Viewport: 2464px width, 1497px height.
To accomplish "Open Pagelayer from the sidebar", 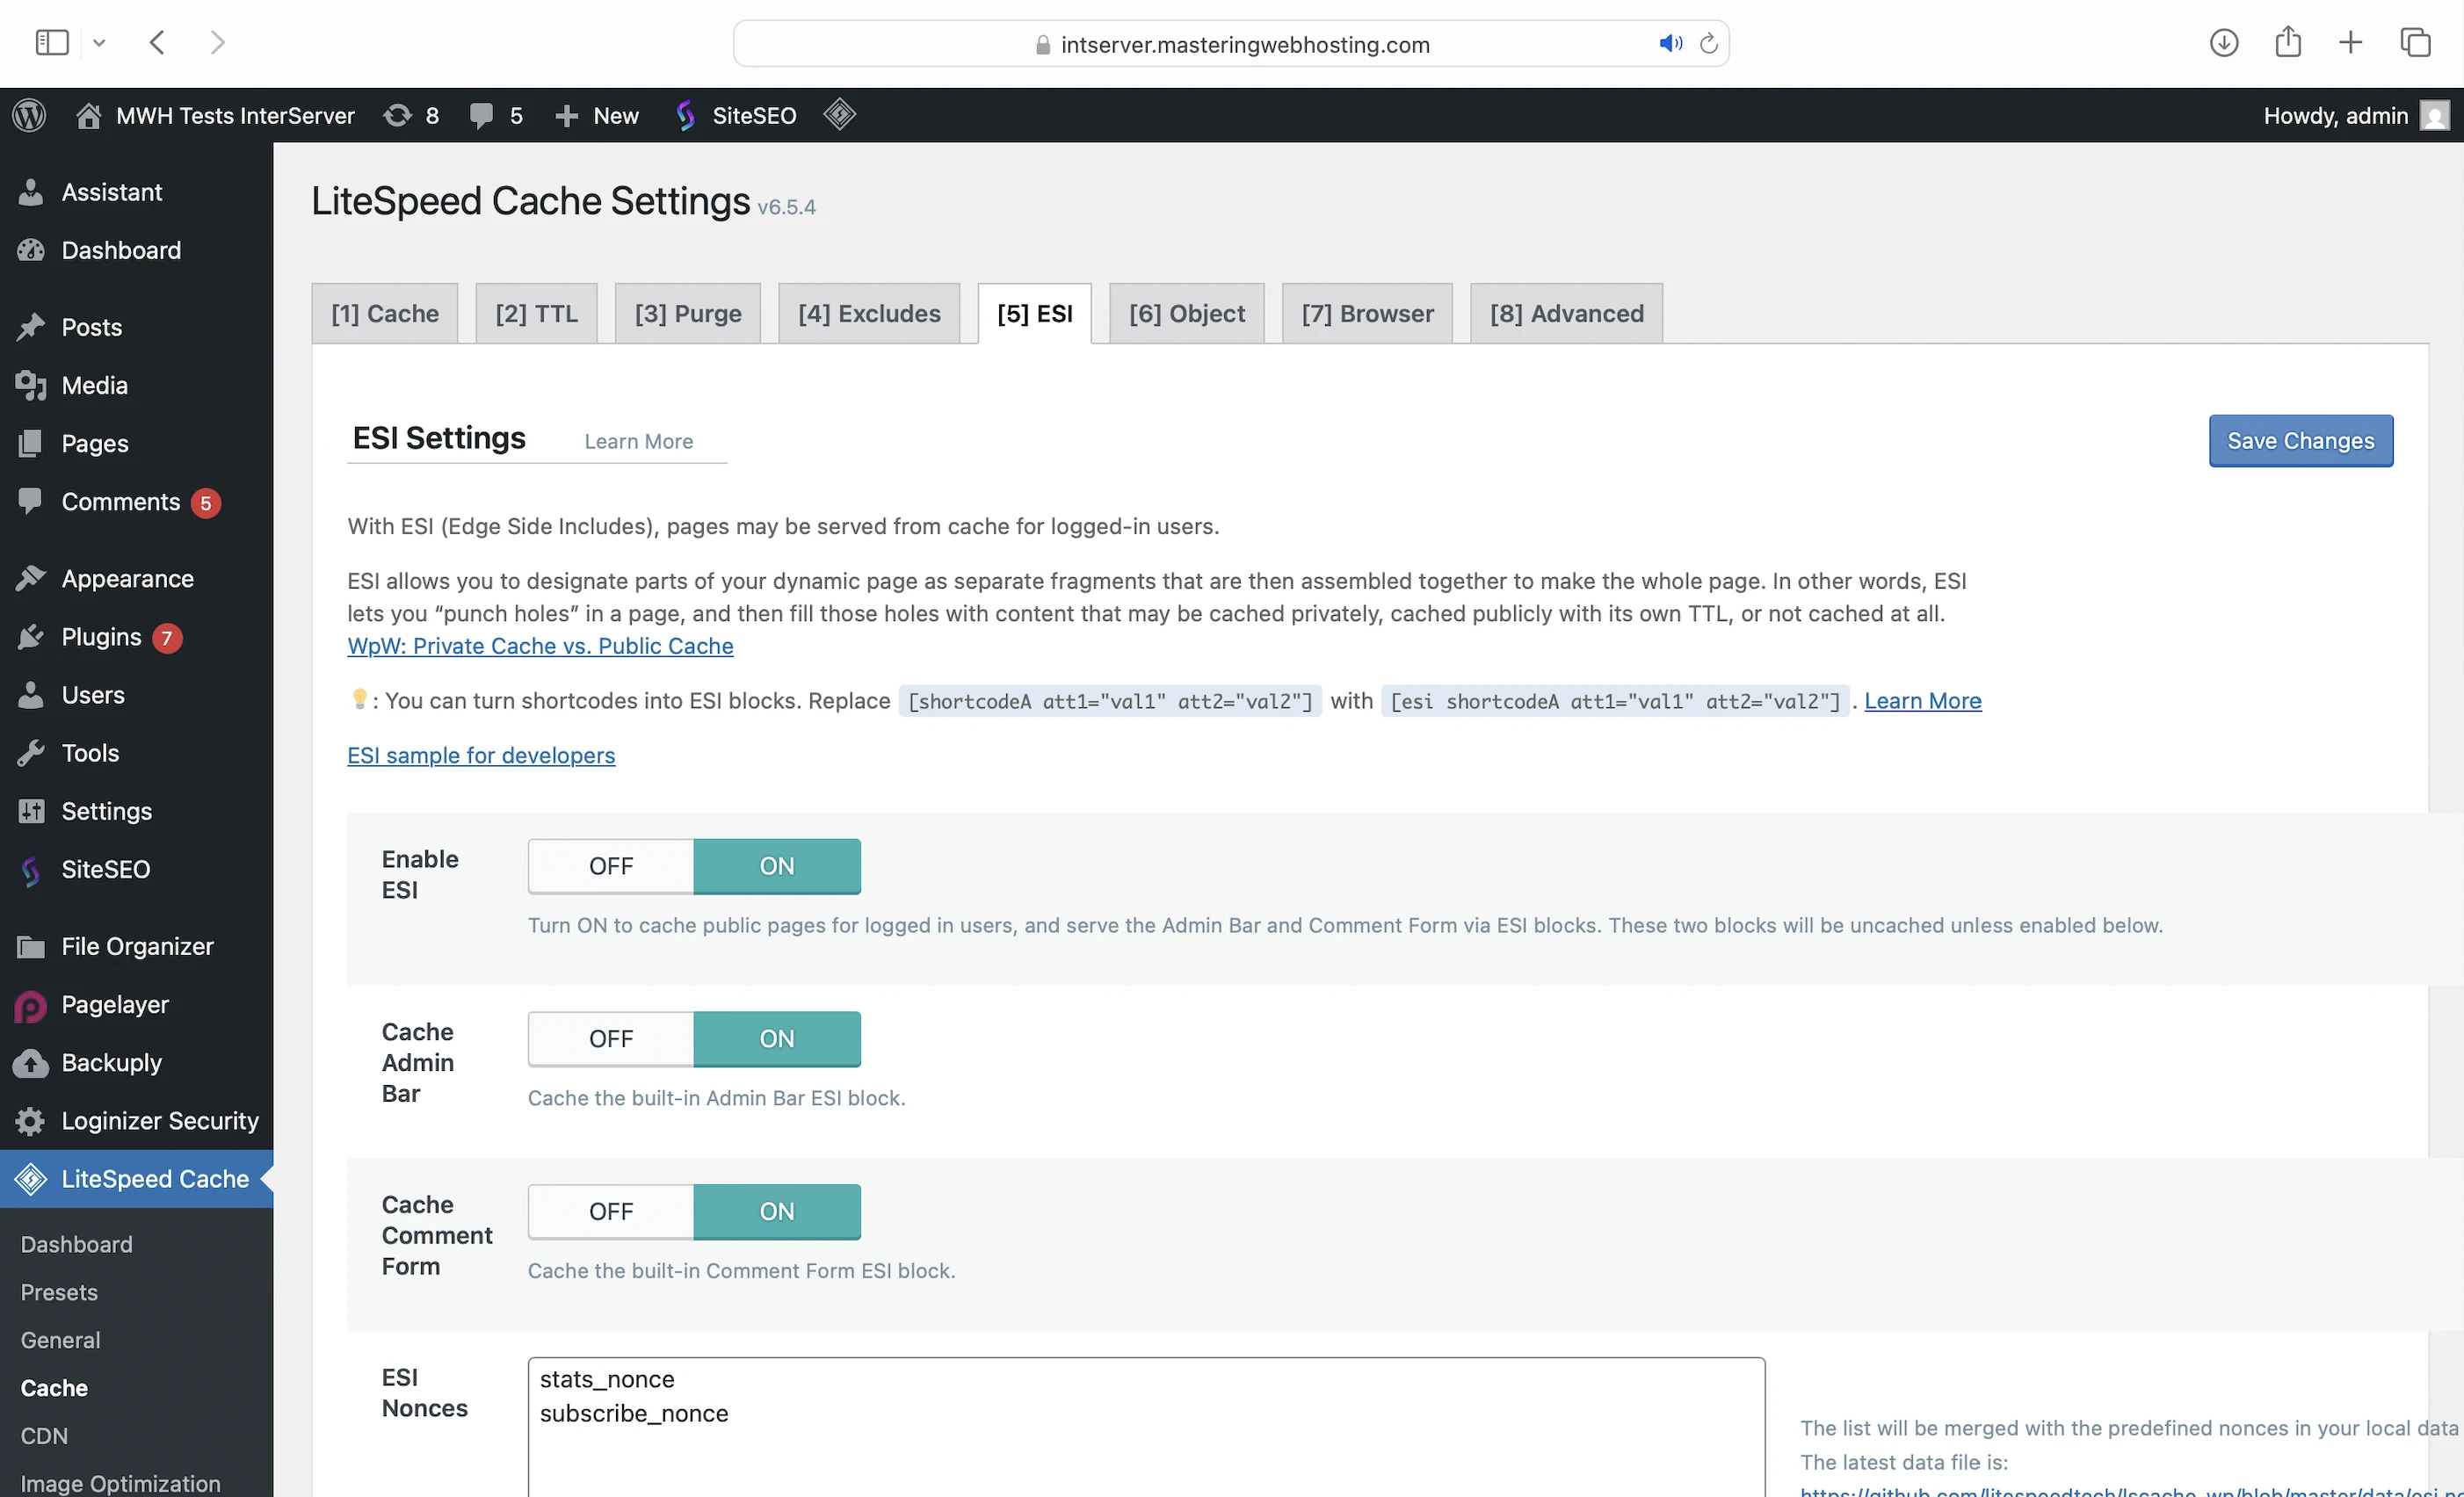I will (114, 1004).
